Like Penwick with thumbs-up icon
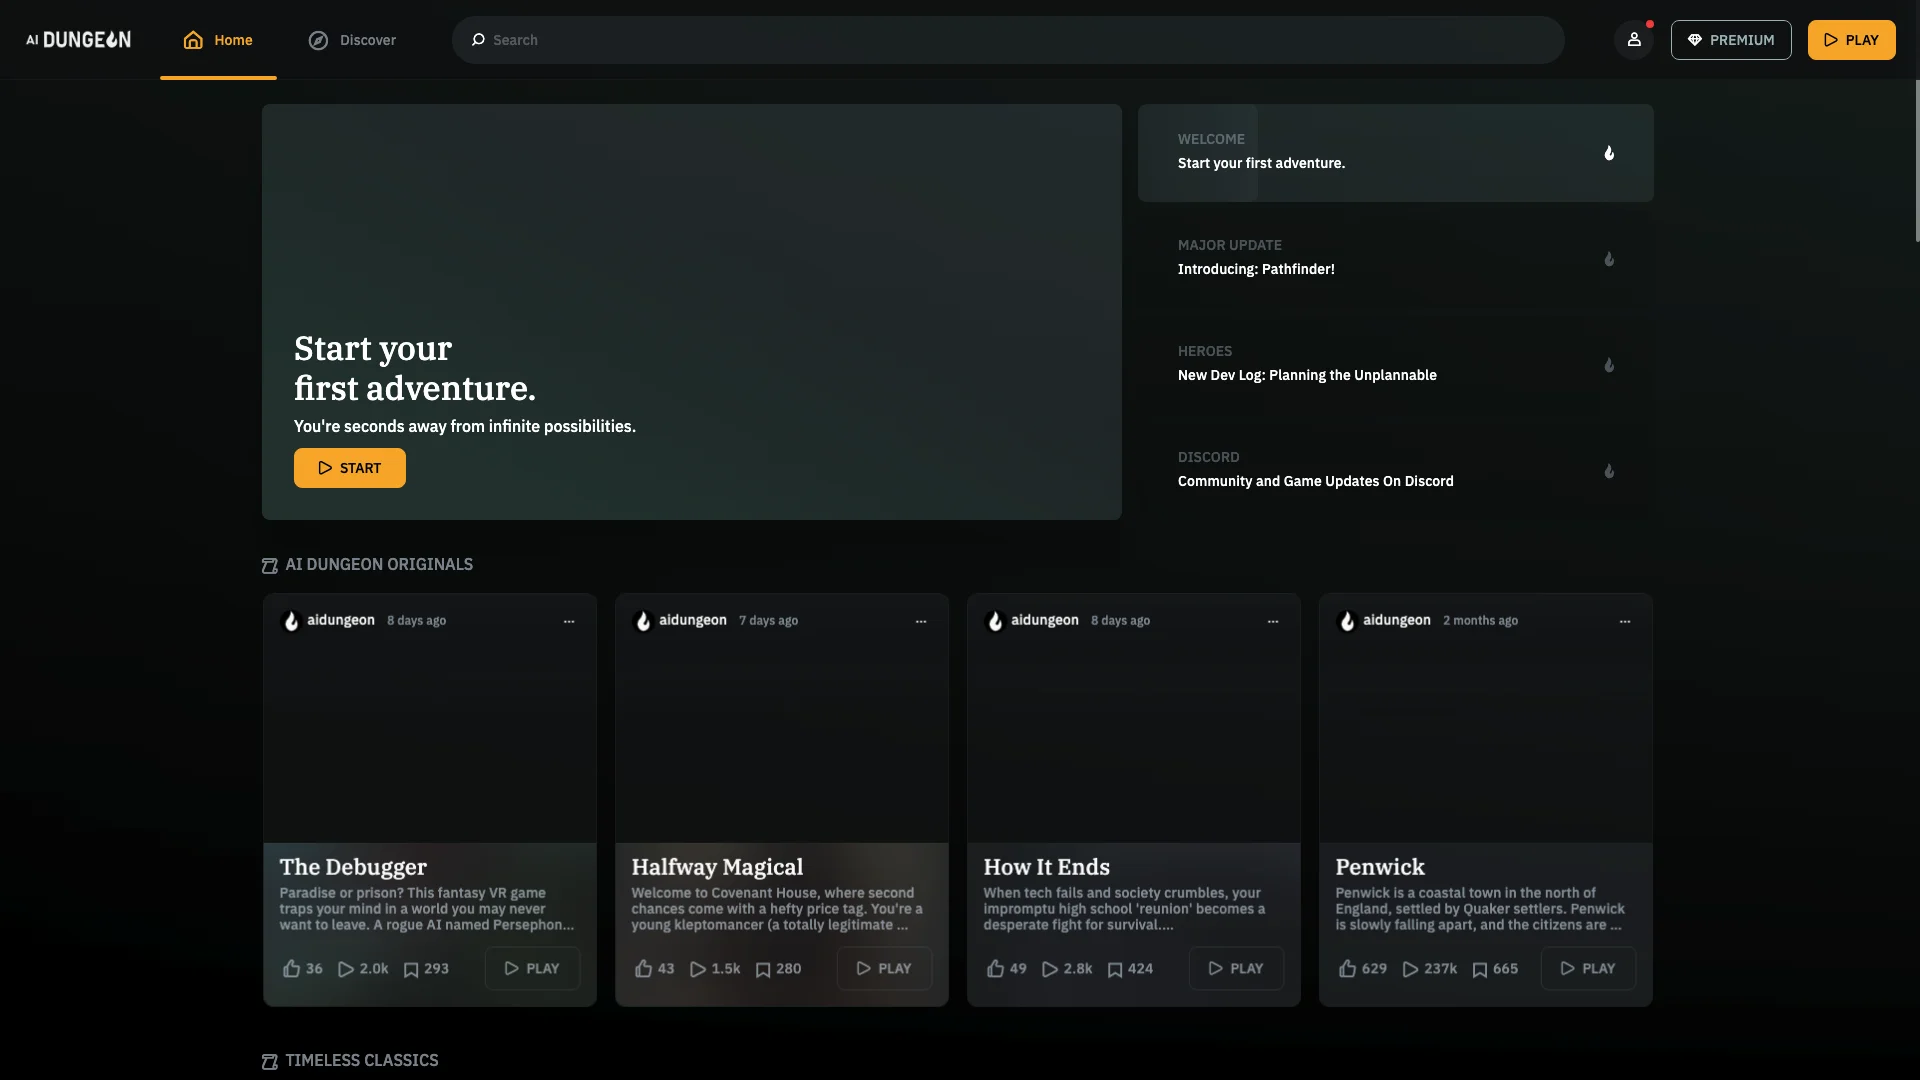1920x1080 pixels. click(1347, 968)
